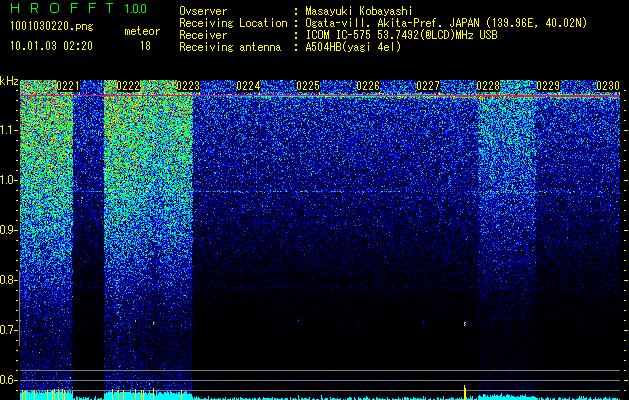This screenshot has width=629, height=400.
Task: Select the file name 1001030220.png
Action: point(52,27)
